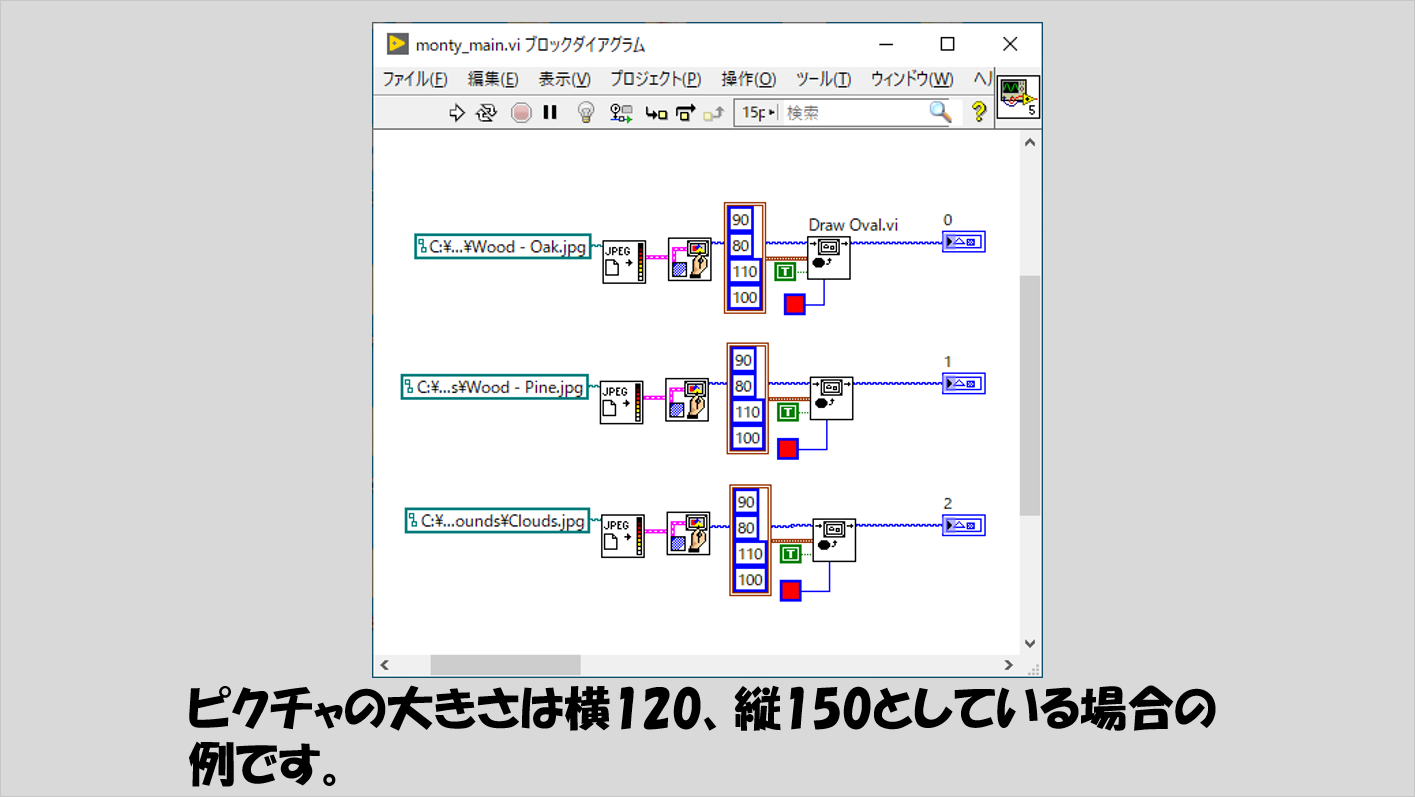Click the Pause button in toolbar
This screenshot has height=797, width=1415.
[550, 113]
